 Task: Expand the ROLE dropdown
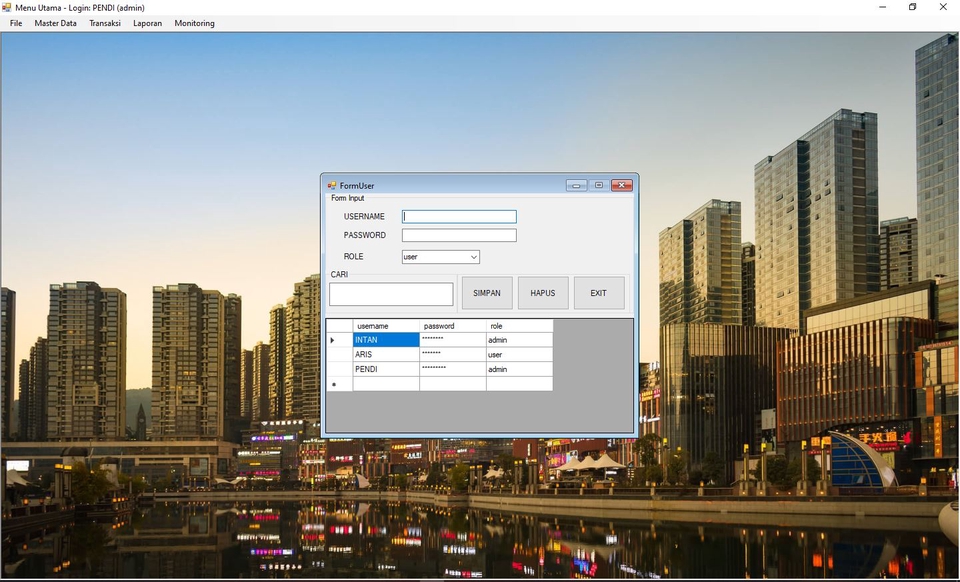click(x=473, y=257)
